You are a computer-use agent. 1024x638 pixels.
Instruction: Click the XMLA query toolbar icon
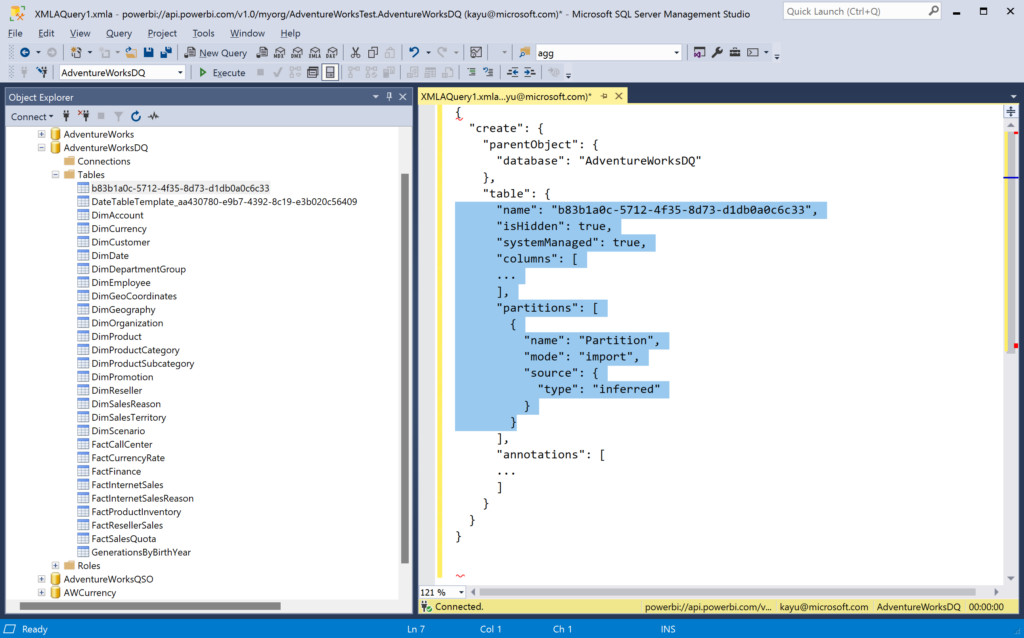[315, 53]
